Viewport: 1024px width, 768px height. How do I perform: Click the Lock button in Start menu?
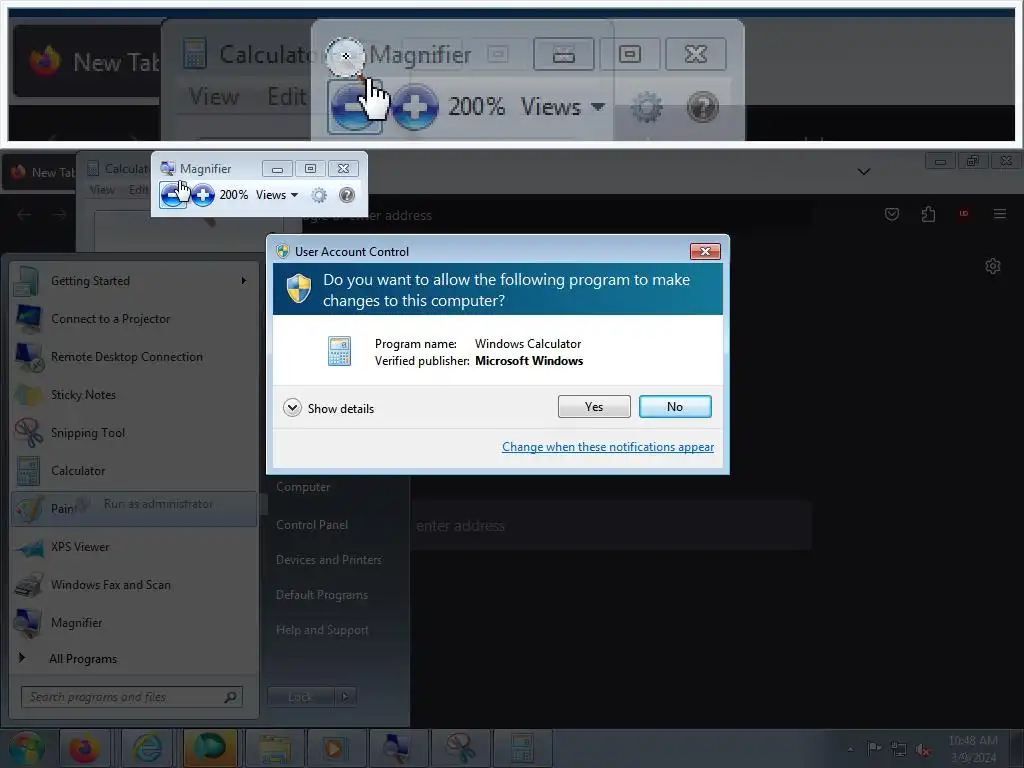[300, 697]
